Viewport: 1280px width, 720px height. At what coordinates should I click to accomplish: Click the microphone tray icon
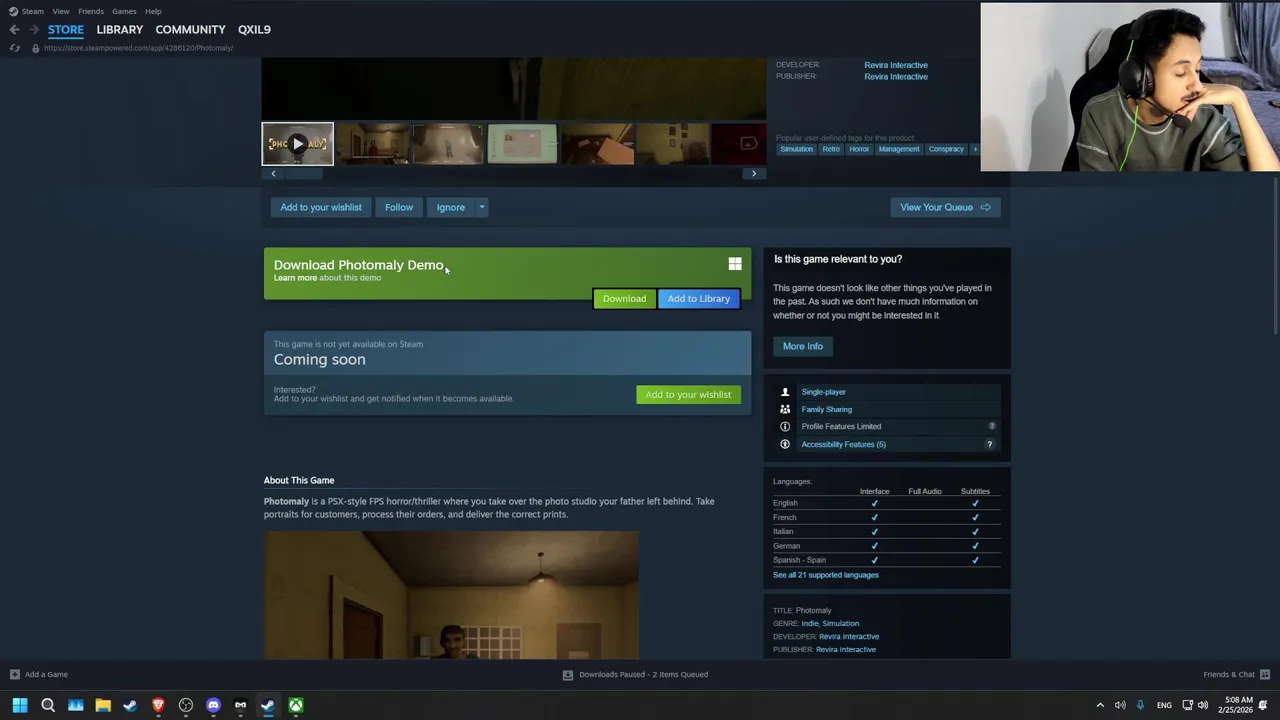click(x=1140, y=705)
